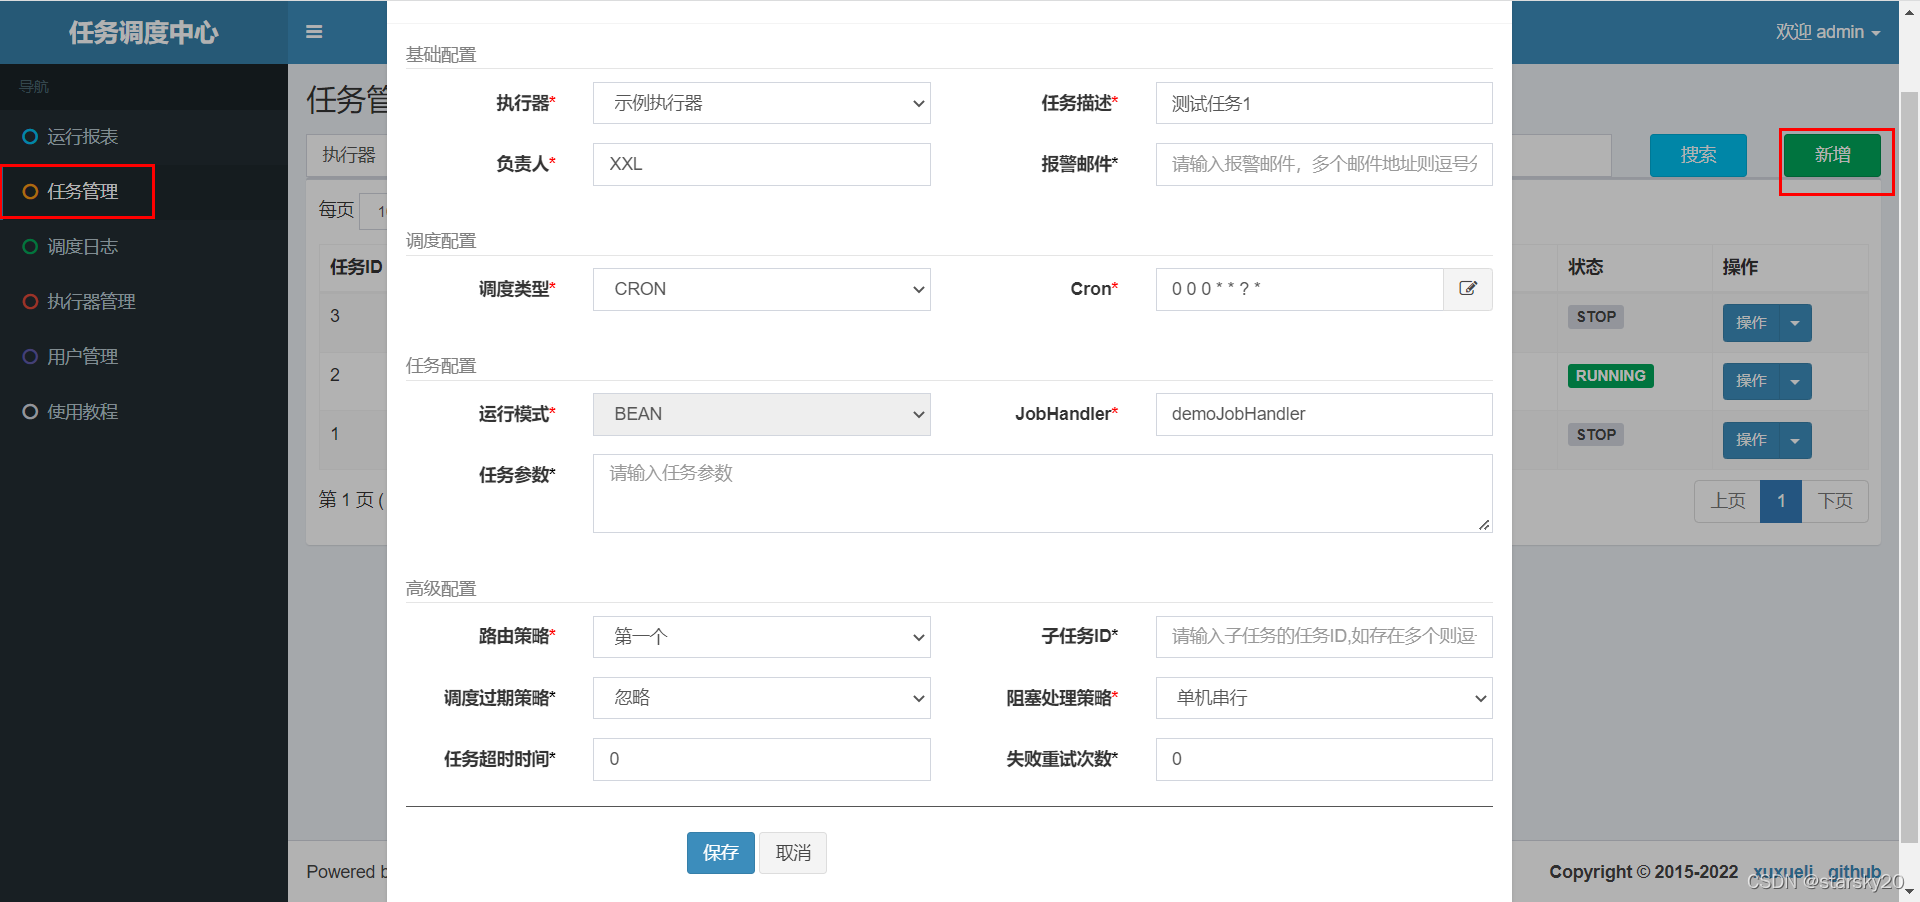The image size is (1920, 902).
Task: Open the 欢迎 admin user menu
Action: [x=1826, y=32]
